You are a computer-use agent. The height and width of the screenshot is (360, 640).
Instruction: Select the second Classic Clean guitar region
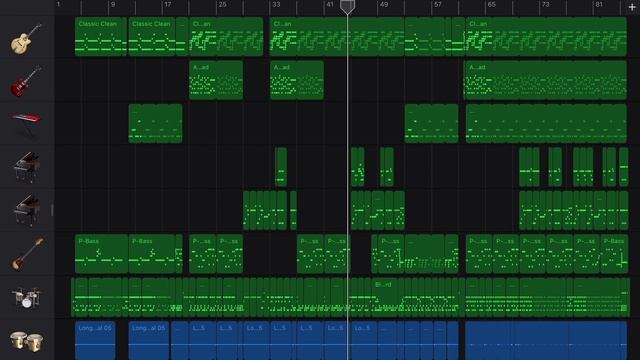pyautogui.click(x=152, y=36)
